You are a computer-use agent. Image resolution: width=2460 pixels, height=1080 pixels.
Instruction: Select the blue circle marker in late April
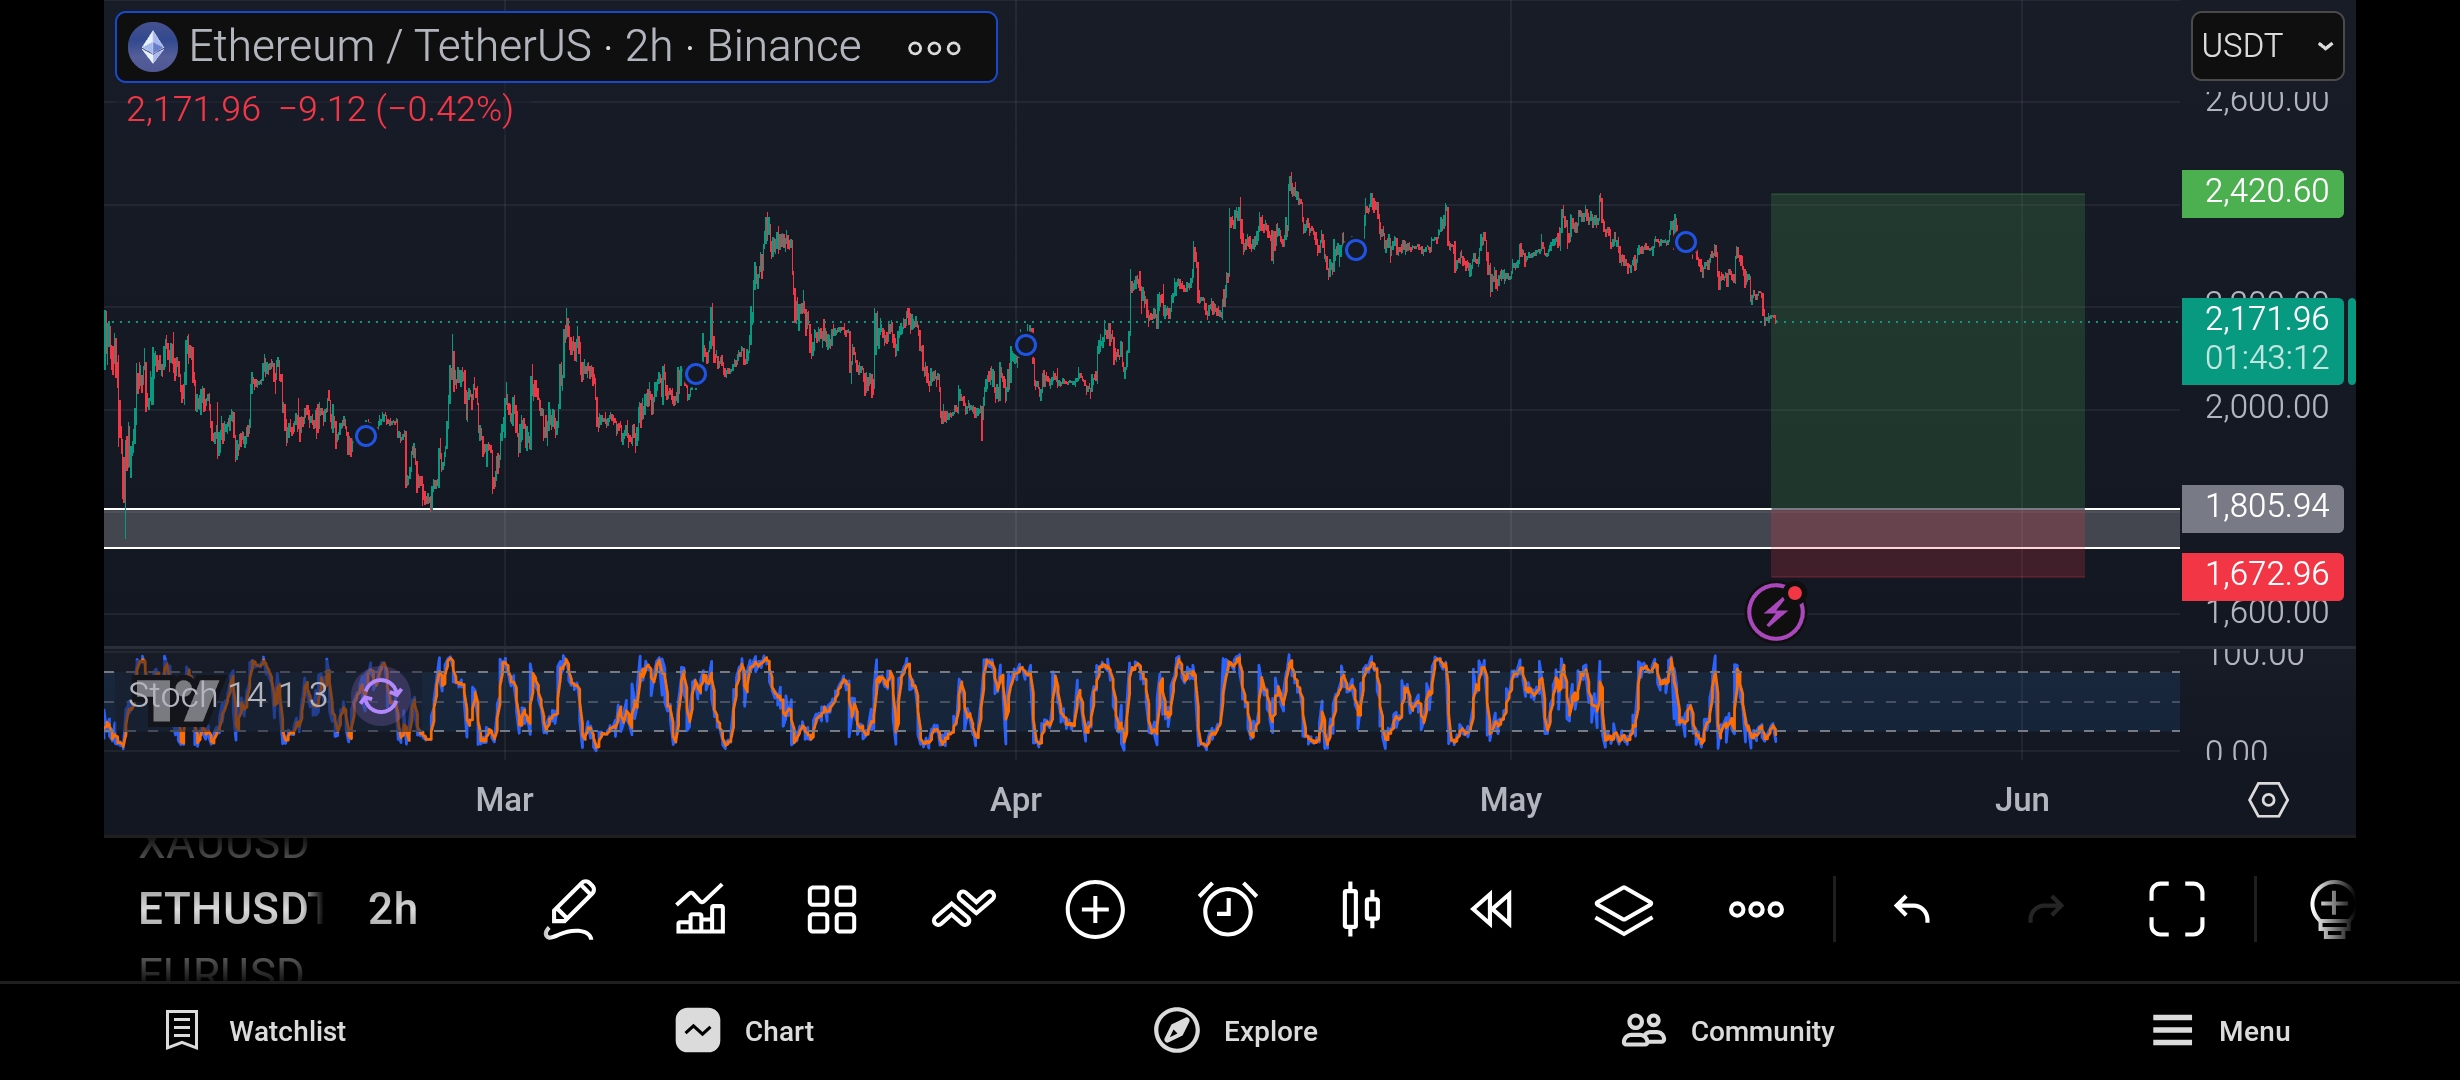(1356, 250)
